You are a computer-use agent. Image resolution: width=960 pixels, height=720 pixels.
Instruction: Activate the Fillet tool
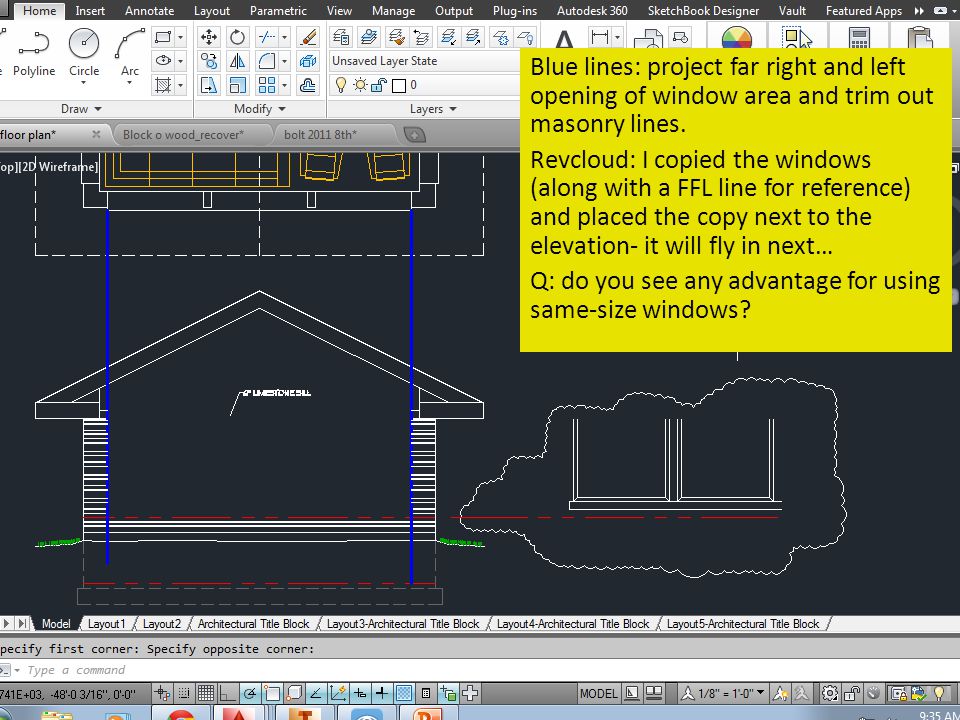tap(266, 61)
